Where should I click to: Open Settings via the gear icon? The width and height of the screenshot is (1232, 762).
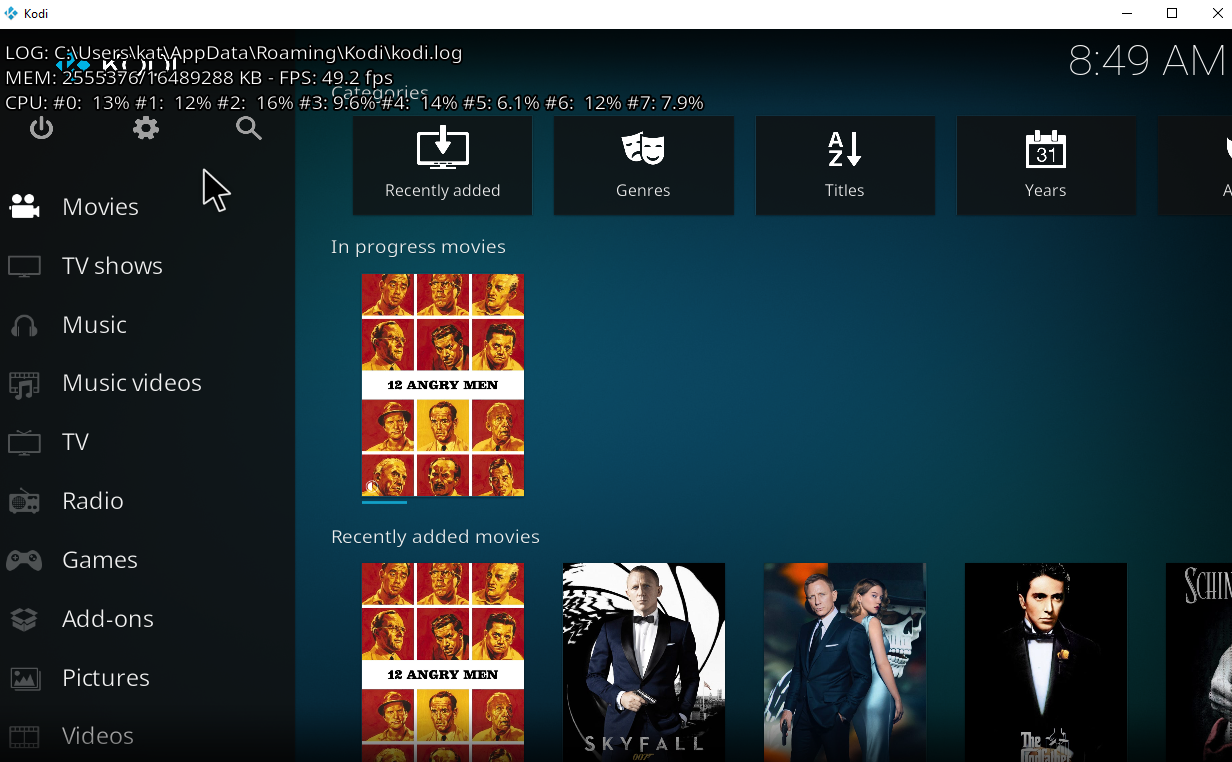coord(146,128)
